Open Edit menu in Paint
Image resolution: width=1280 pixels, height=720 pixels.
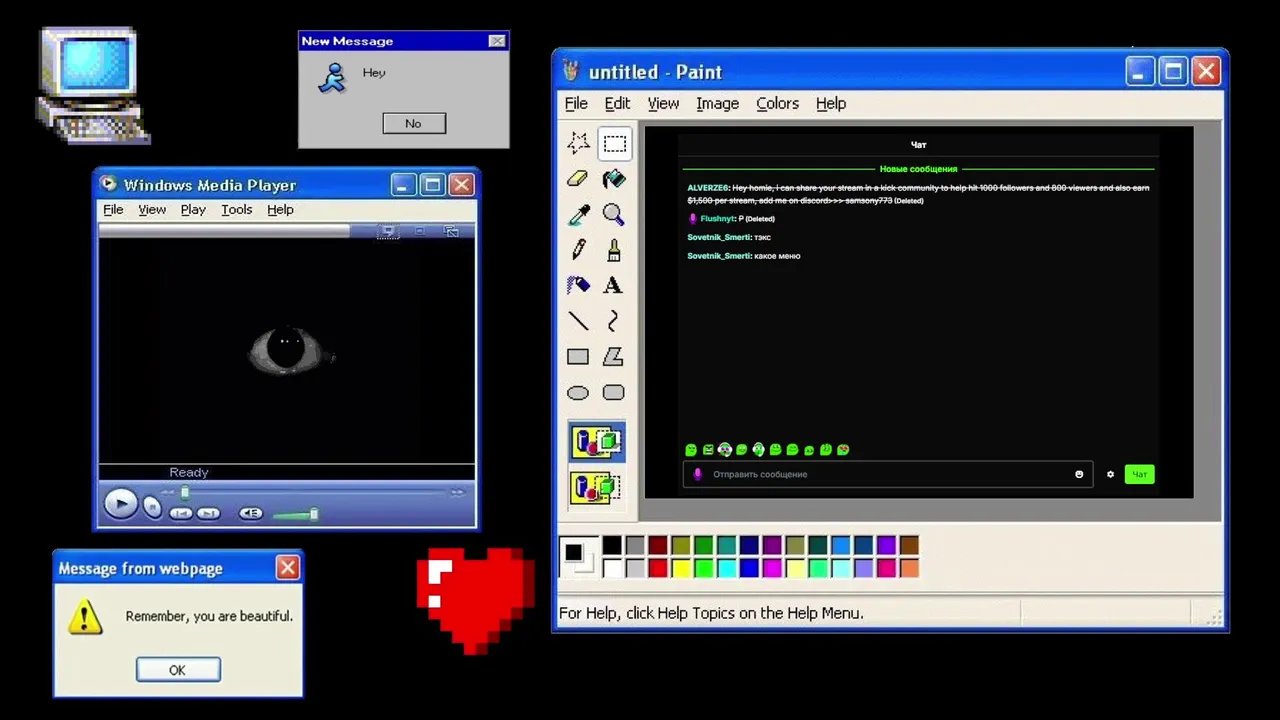click(617, 103)
